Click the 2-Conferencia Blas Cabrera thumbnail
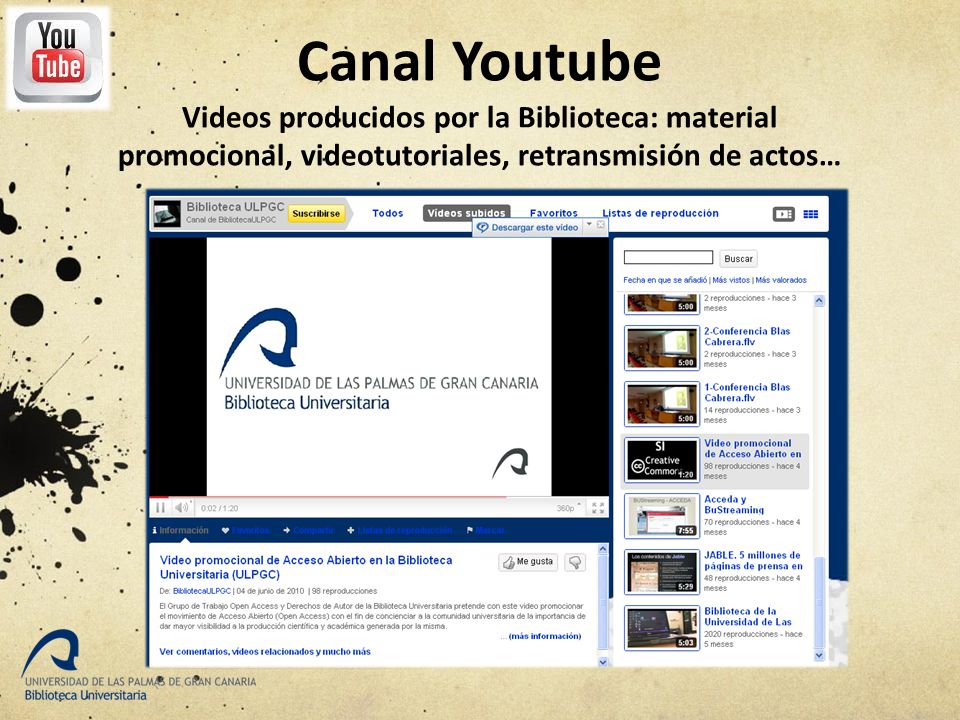 tap(662, 348)
